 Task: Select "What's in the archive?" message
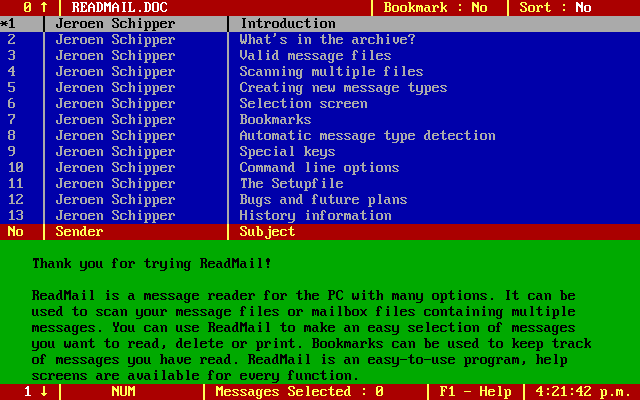tap(327, 40)
